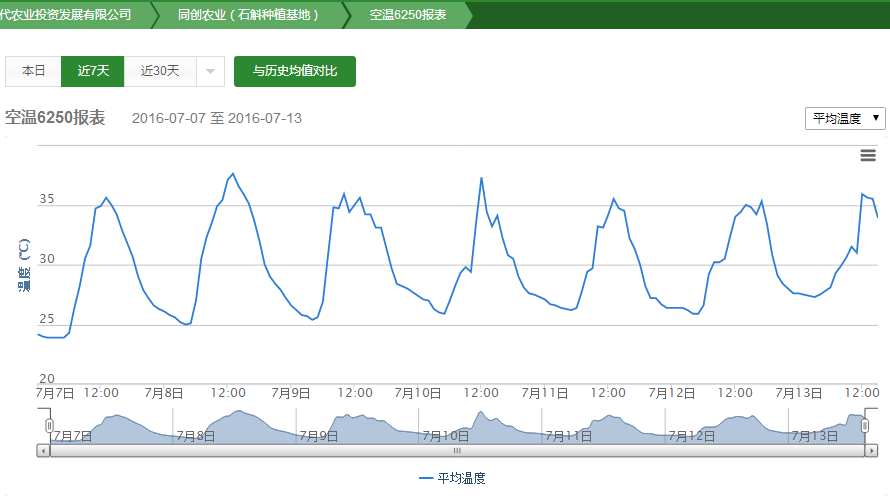
Task: Click the scrollbar left arrow under the chart
Action: tap(43, 451)
